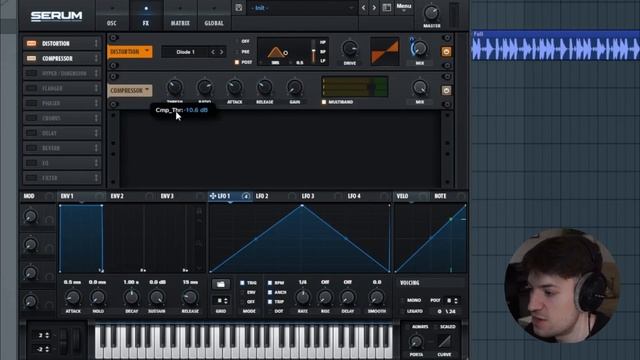Open the preset browser icon beside Menu
The width and height of the screenshot is (640, 360).
tap(387, 8)
